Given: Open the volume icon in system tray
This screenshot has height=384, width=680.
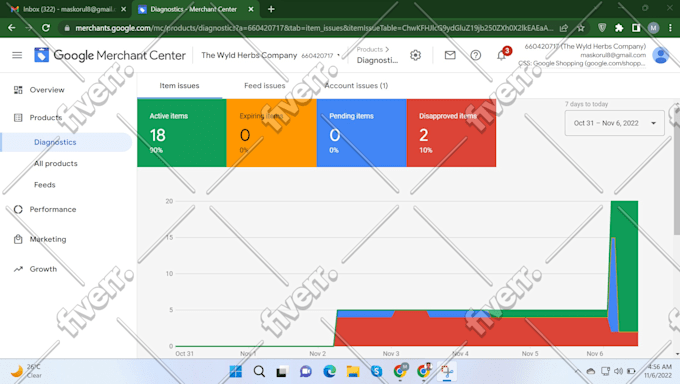Looking at the screenshot, I should pos(618,371).
